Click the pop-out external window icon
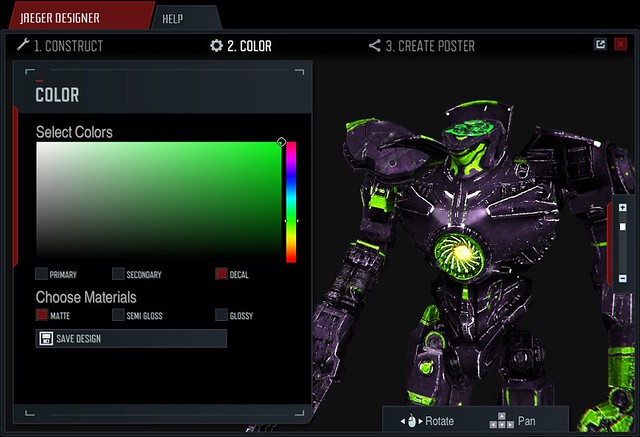The height and width of the screenshot is (437, 640). [x=600, y=44]
